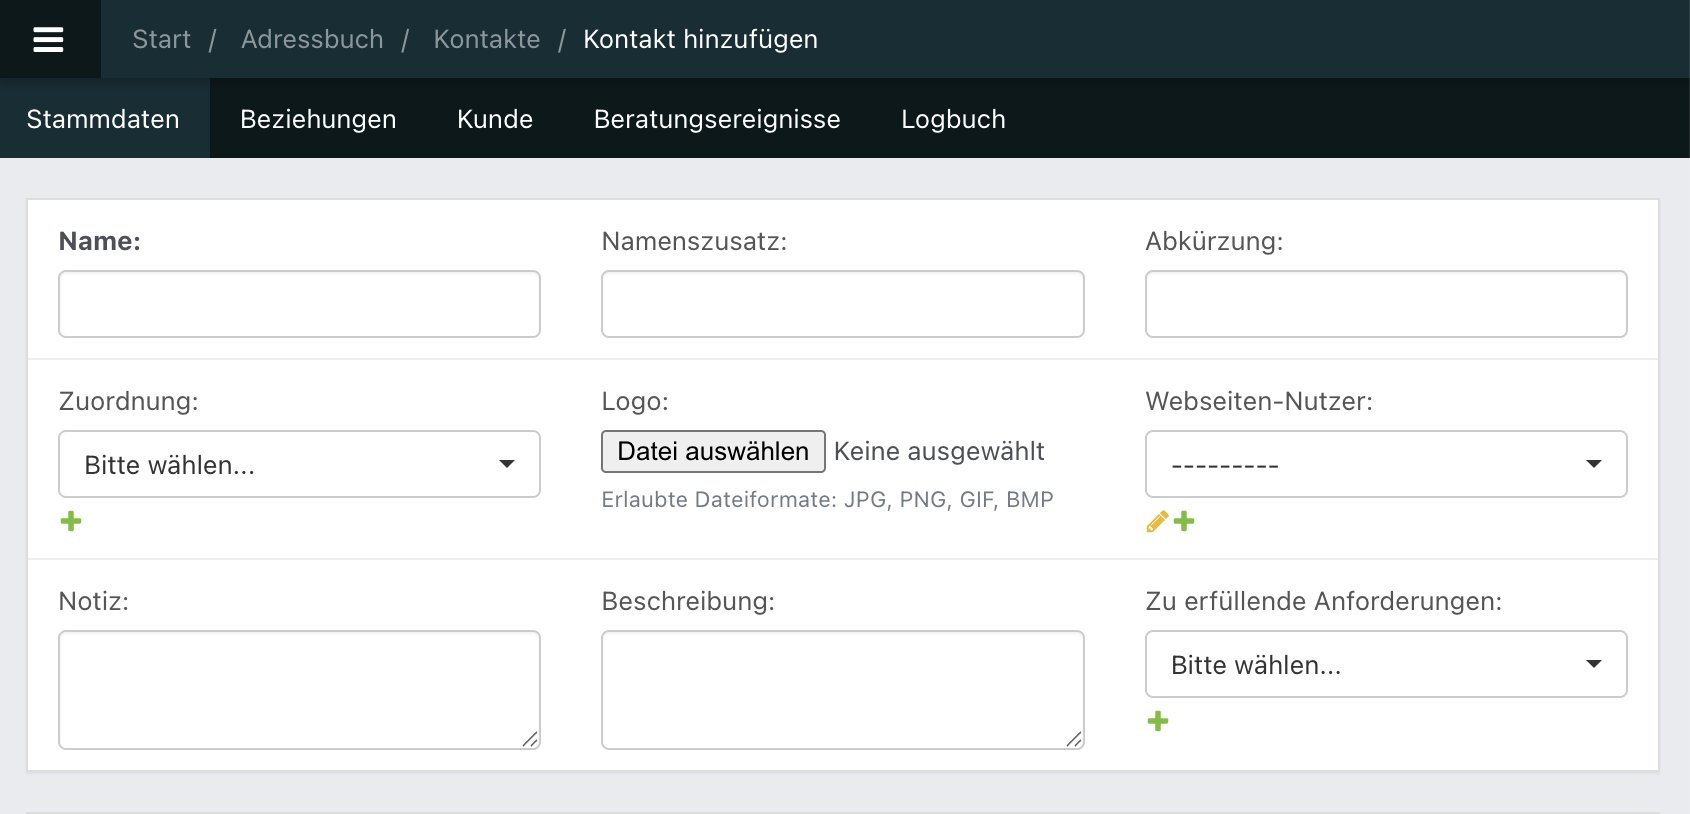The image size is (1690, 814).
Task: Focus the Namenszusatz input field
Action: 843,304
